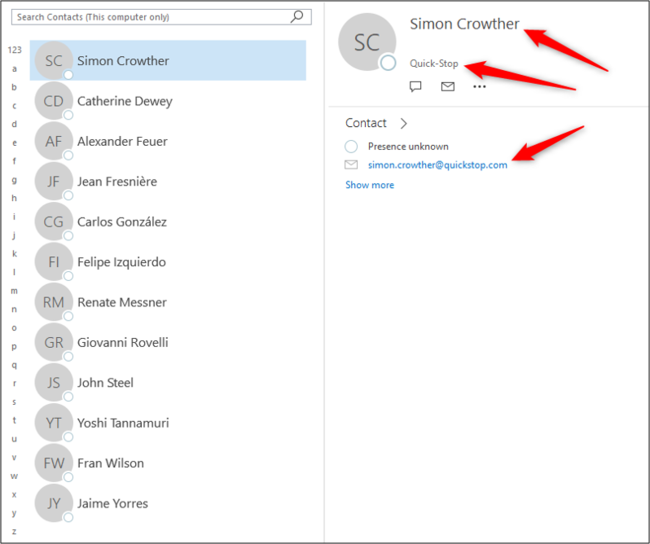
Task: Select Carlos González contact
Action: pos(168,221)
